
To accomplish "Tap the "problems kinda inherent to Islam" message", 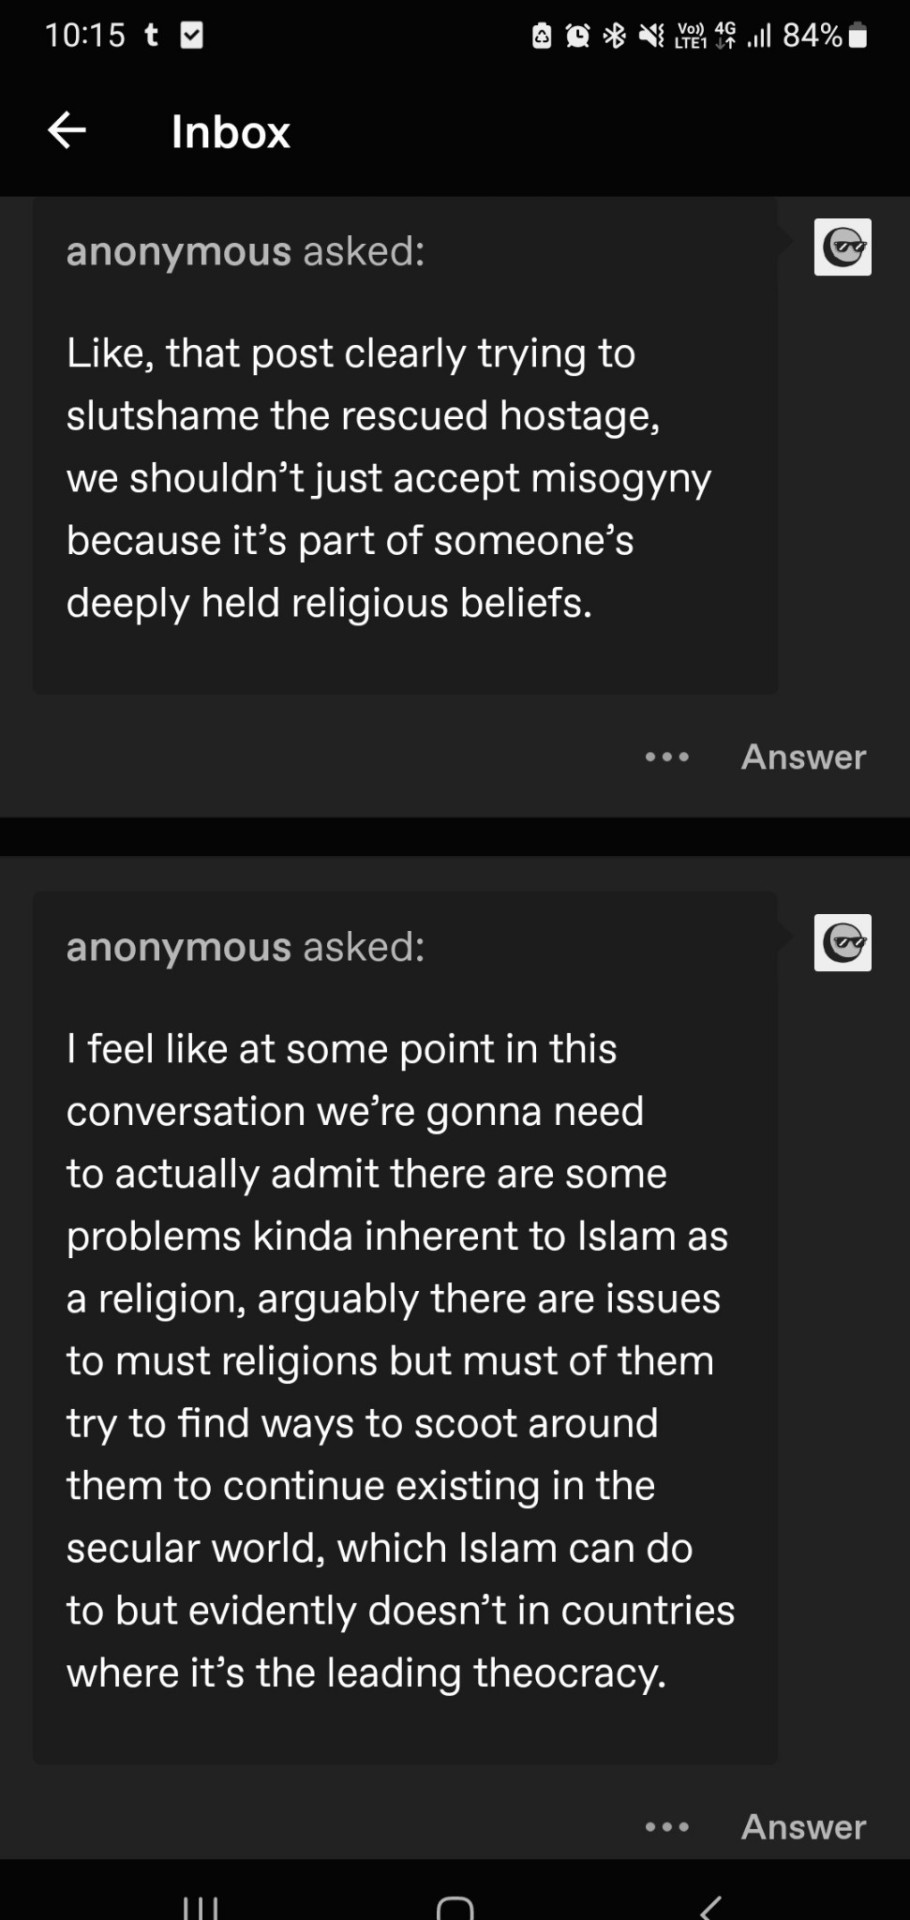I will [397, 1237].
